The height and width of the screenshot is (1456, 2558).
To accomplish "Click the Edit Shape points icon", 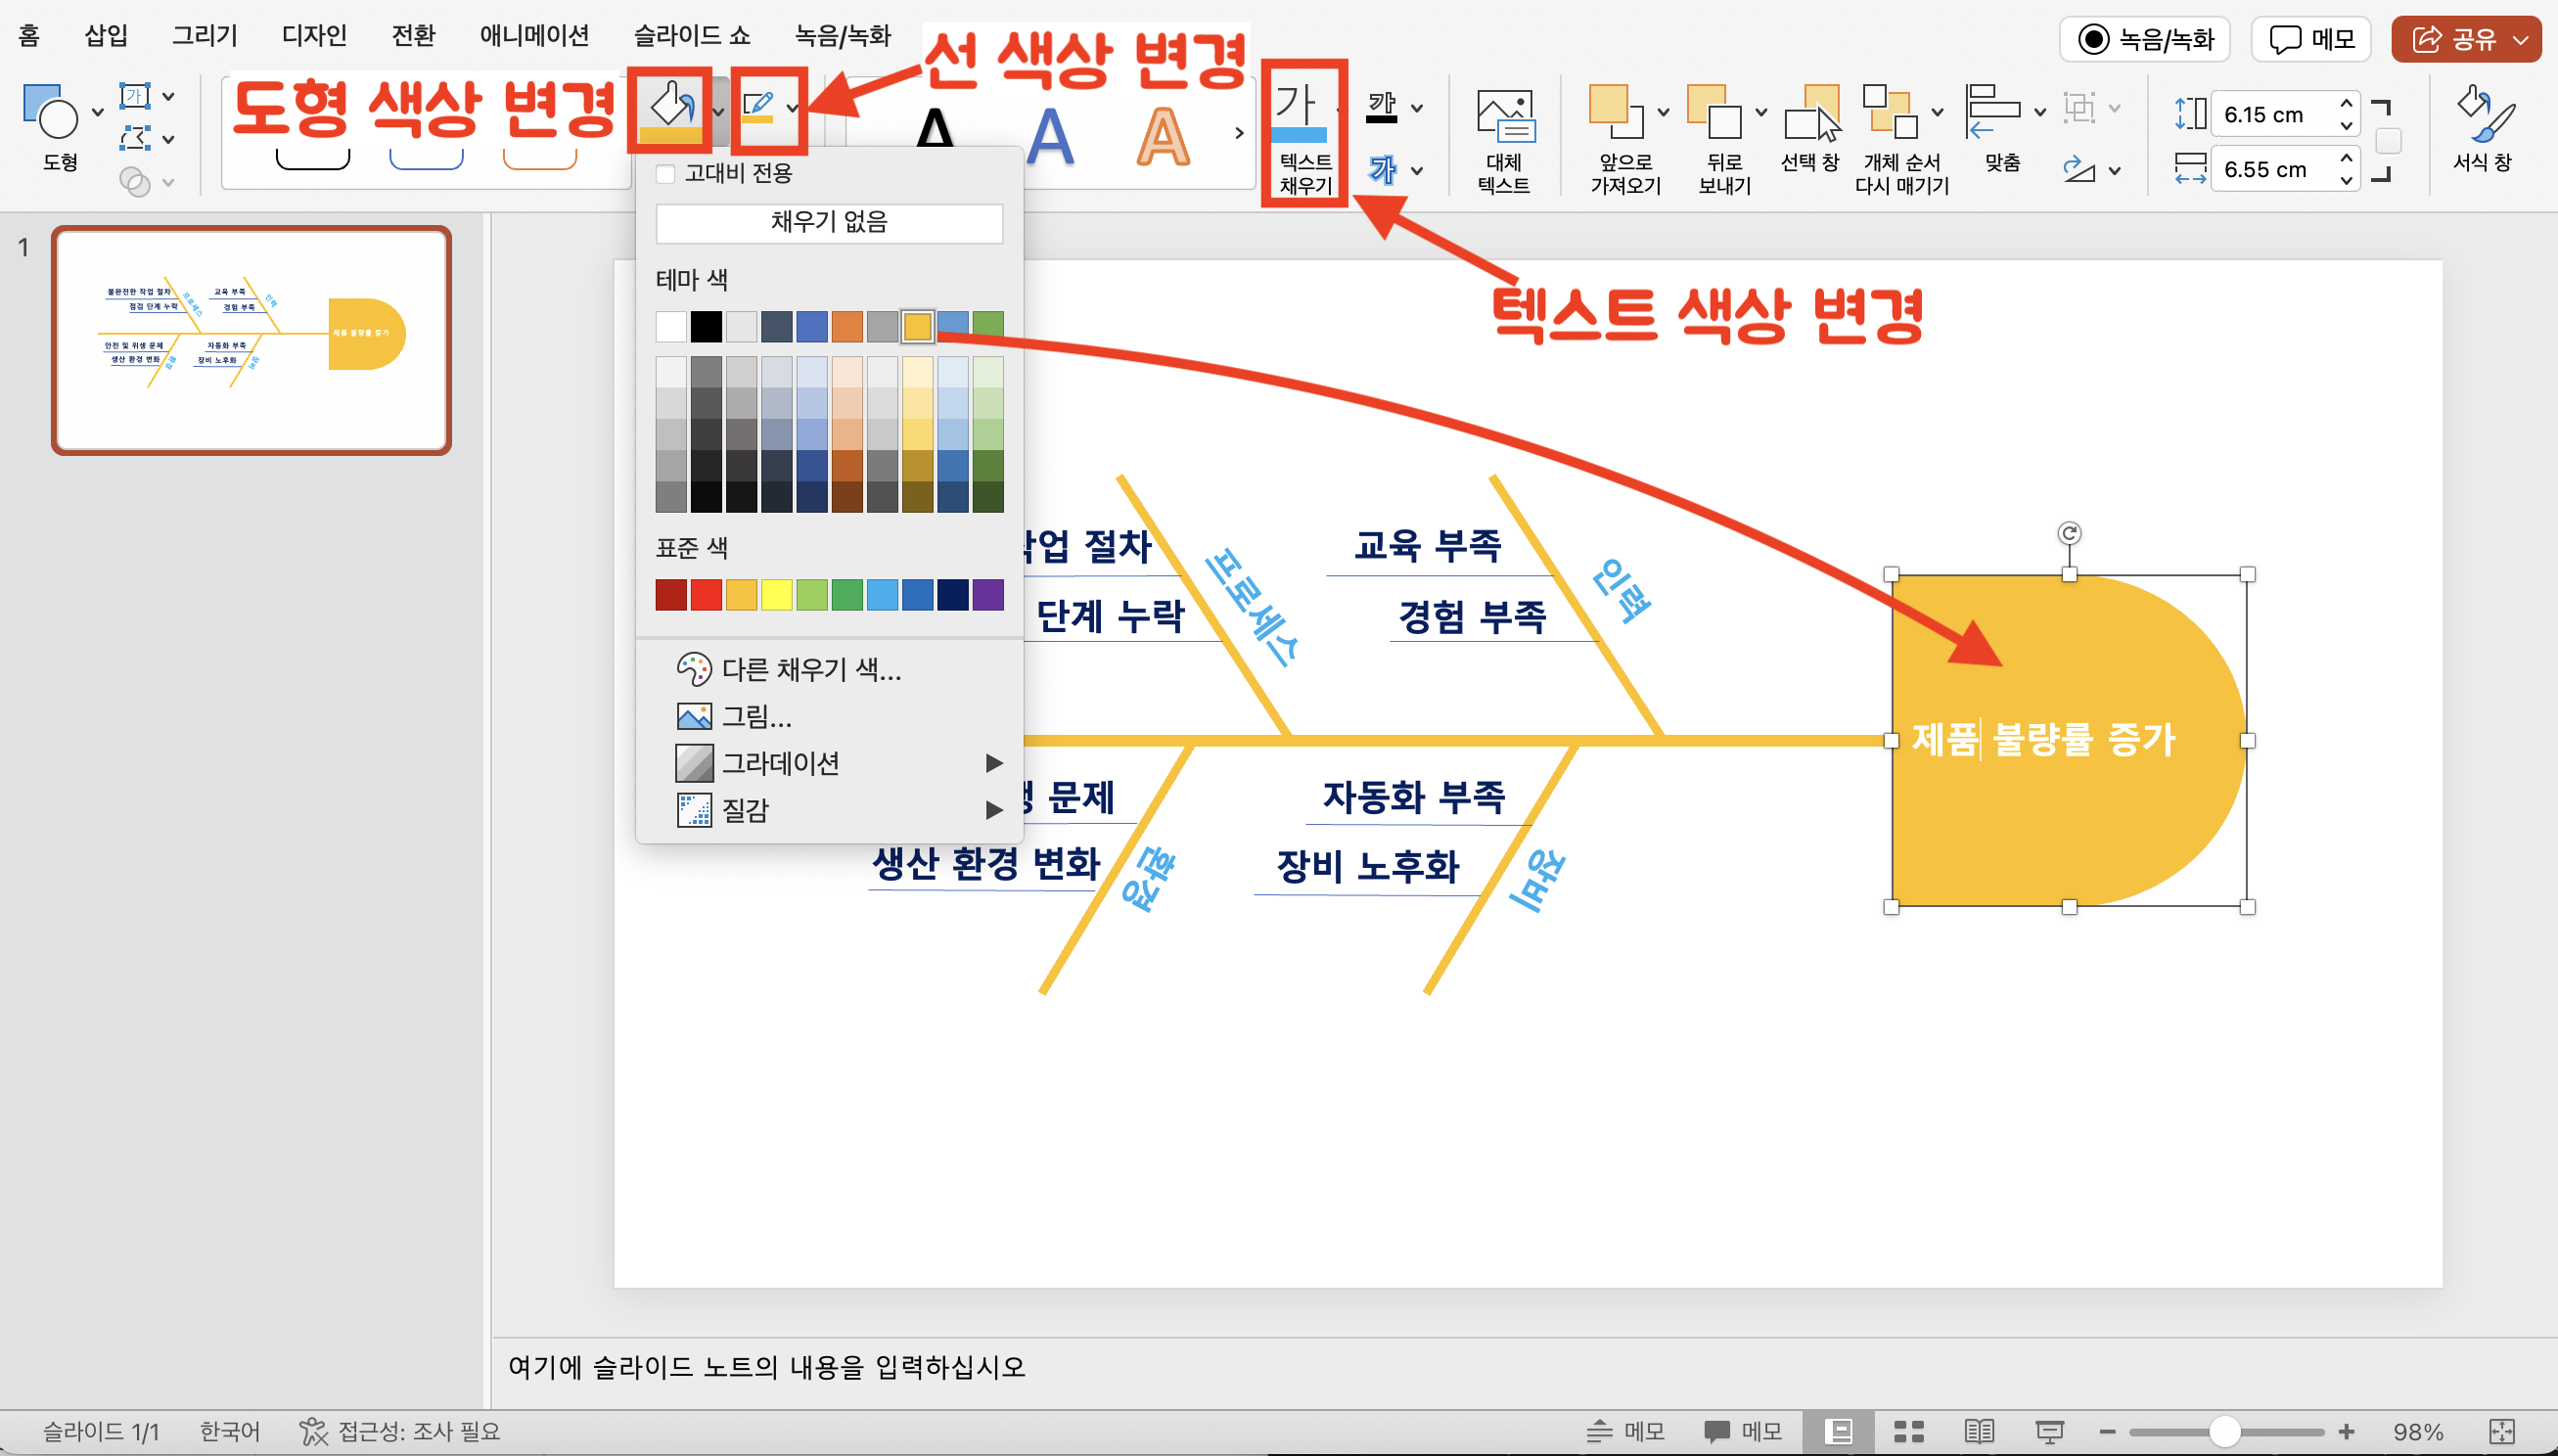I will [x=134, y=138].
